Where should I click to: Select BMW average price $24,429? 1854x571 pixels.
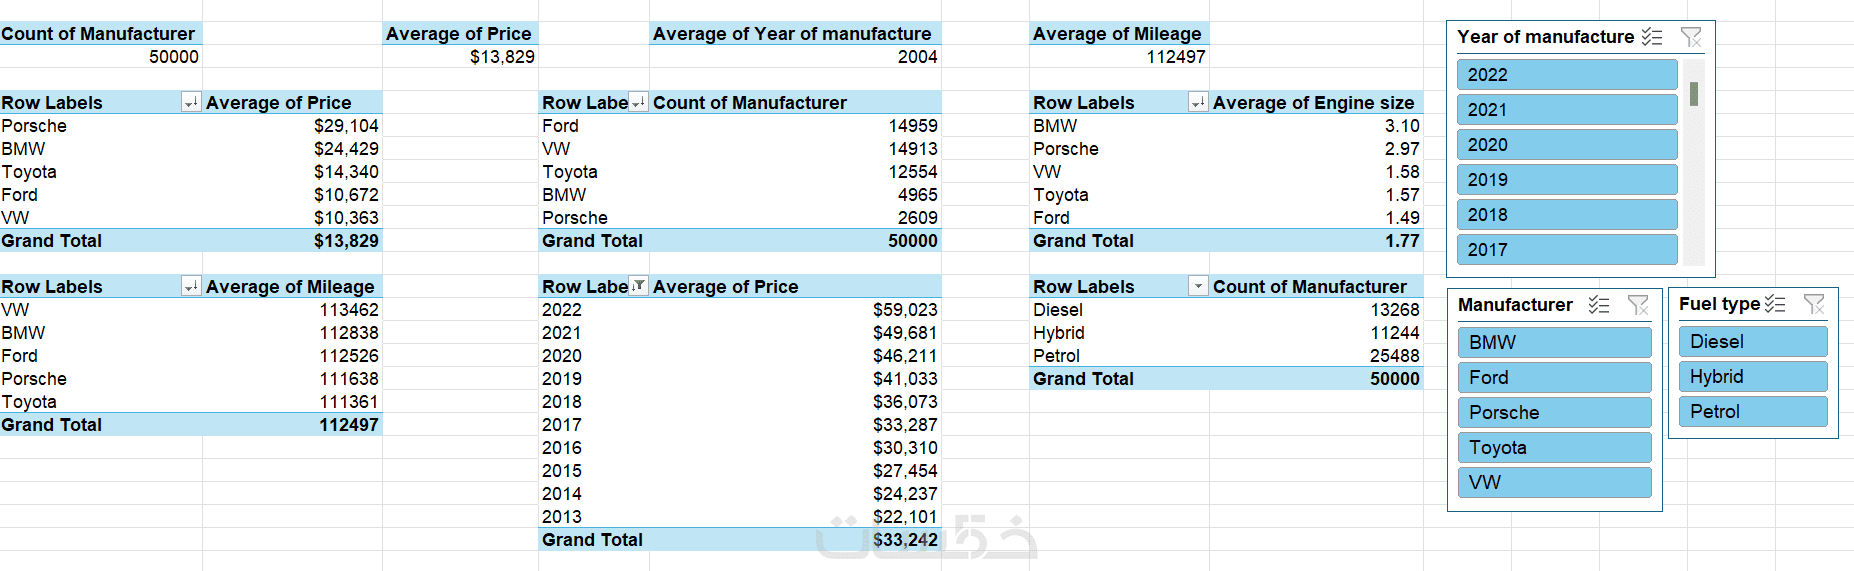click(292, 148)
